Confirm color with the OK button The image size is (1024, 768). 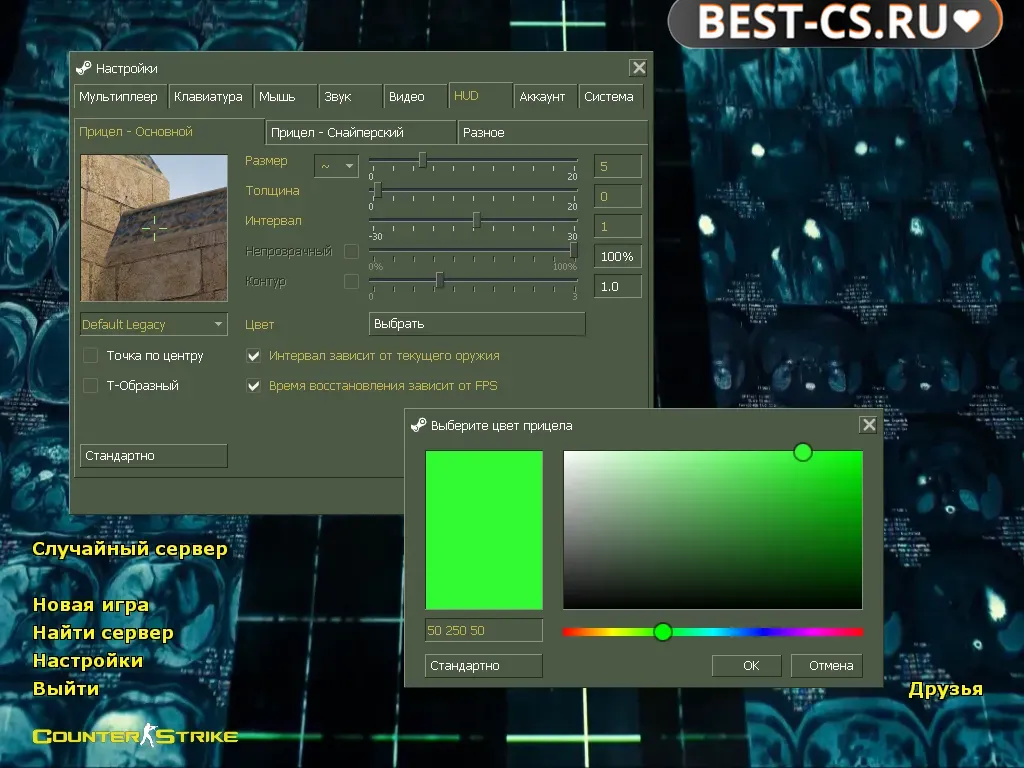point(746,665)
